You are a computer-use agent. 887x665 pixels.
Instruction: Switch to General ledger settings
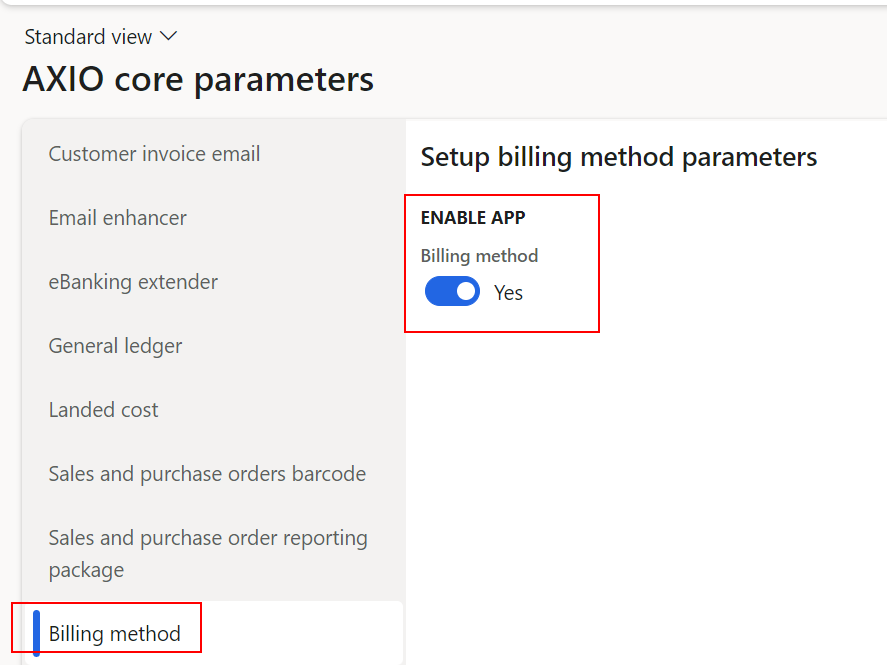[115, 345]
